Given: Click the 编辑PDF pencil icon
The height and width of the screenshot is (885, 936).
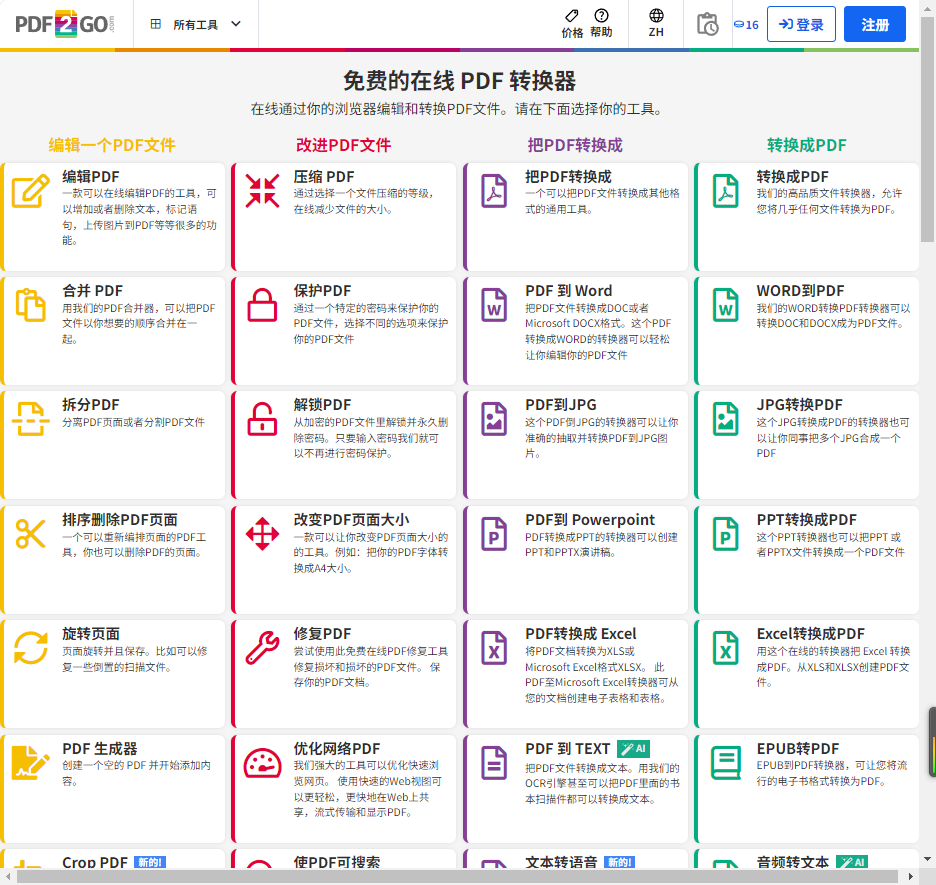Looking at the screenshot, I should tap(30, 191).
